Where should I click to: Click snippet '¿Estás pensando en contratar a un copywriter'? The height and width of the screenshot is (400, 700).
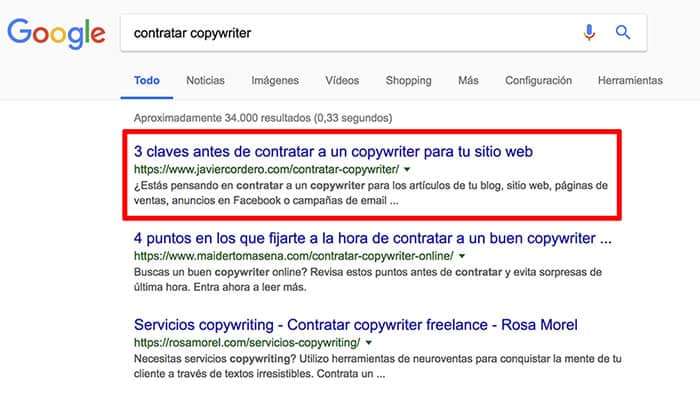click(x=371, y=193)
